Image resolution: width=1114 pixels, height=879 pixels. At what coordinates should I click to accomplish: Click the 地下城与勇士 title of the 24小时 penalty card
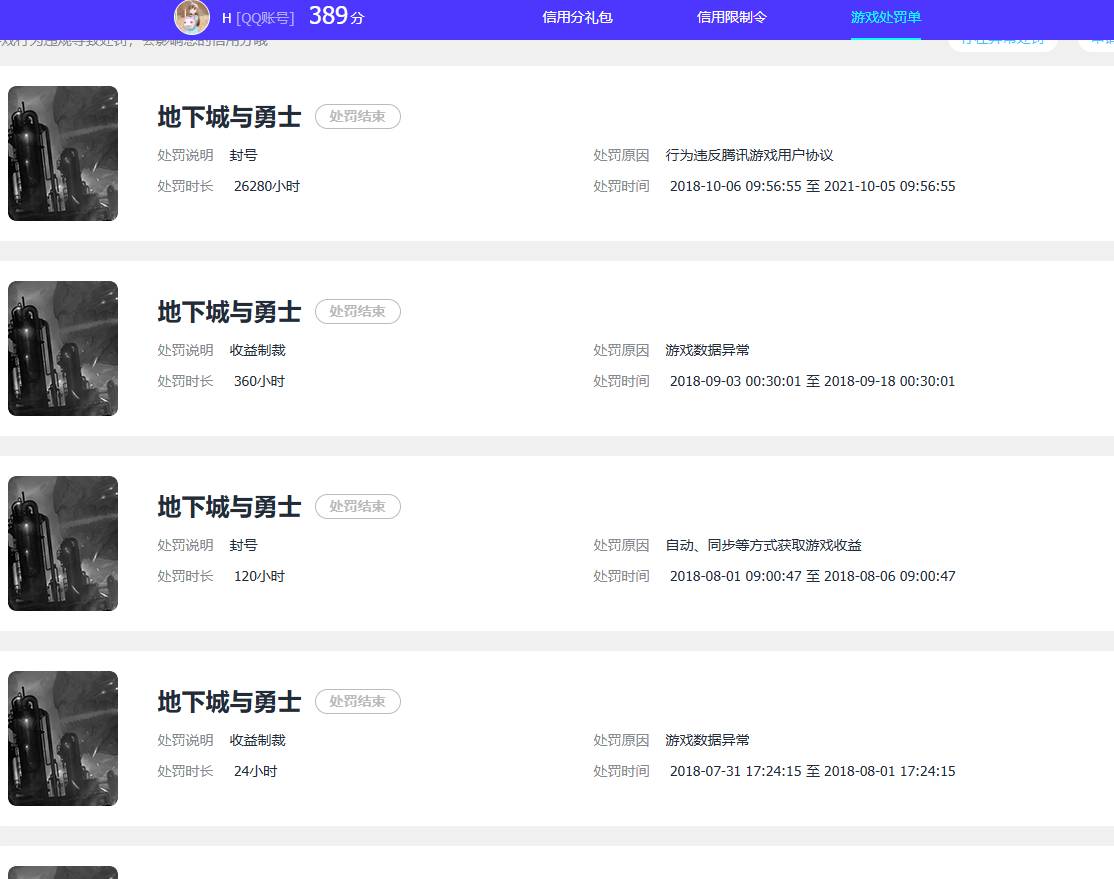click(228, 702)
